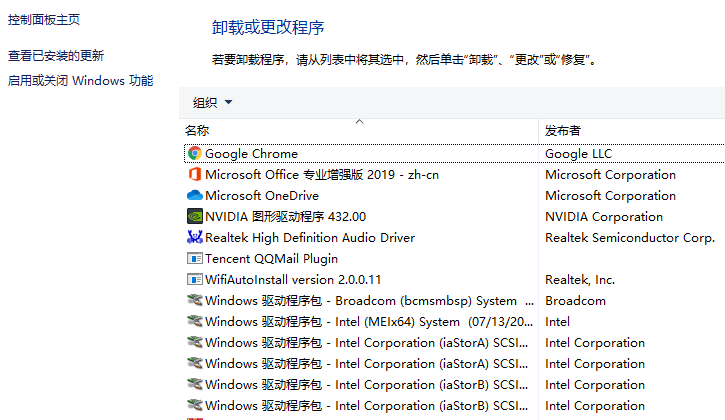Screen dimensions: 725x420
Task: Sort list by 发布者 column header
Action: 563,131
